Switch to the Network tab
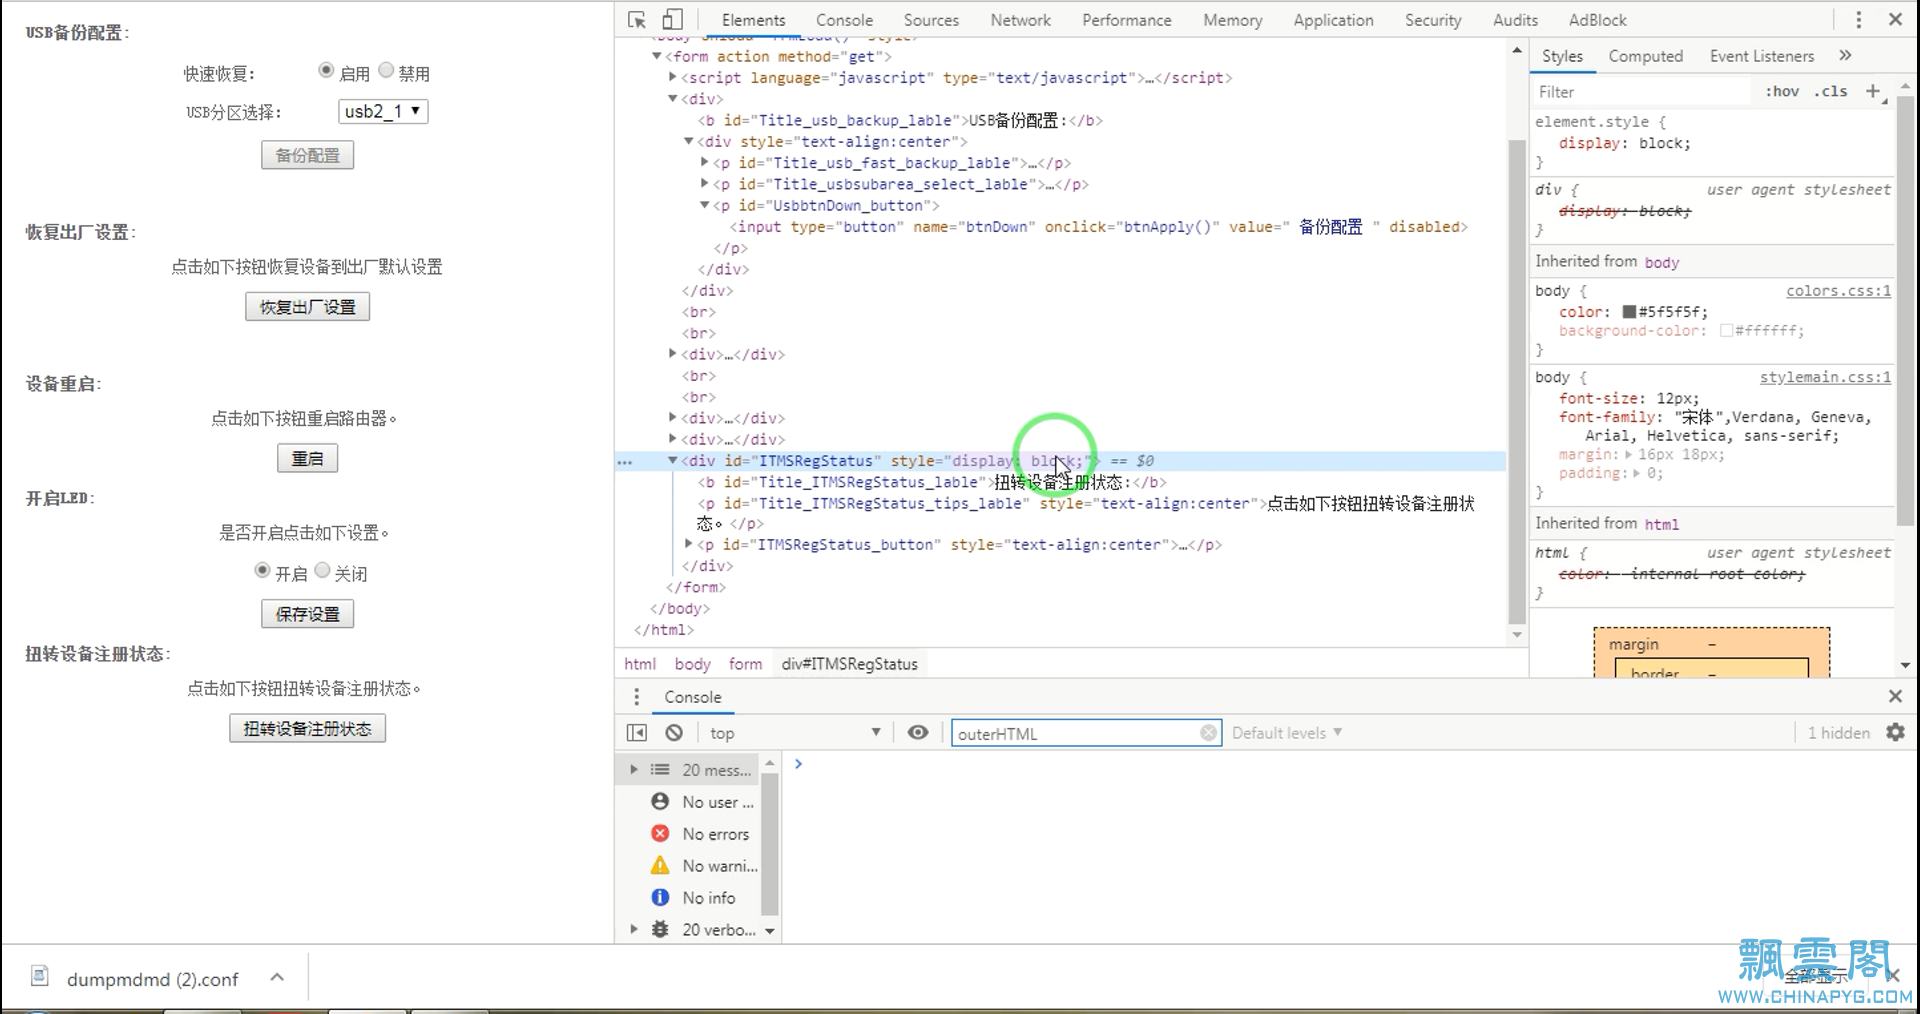Screen dimensions: 1920x1014 click(1020, 20)
